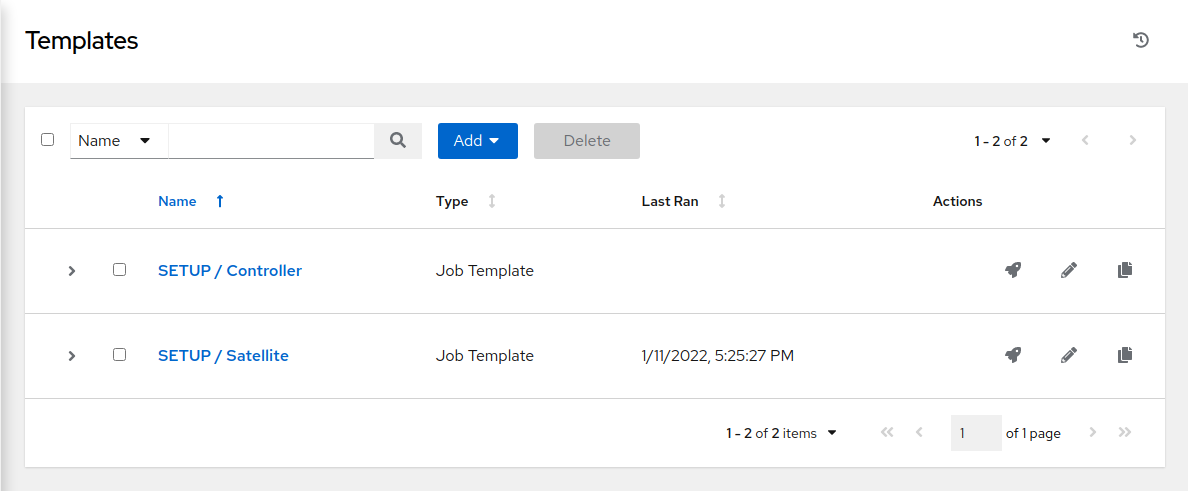Expand the SETUP / Satellite row details
This screenshot has width=1188, height=491.
(x=72, y=355)
